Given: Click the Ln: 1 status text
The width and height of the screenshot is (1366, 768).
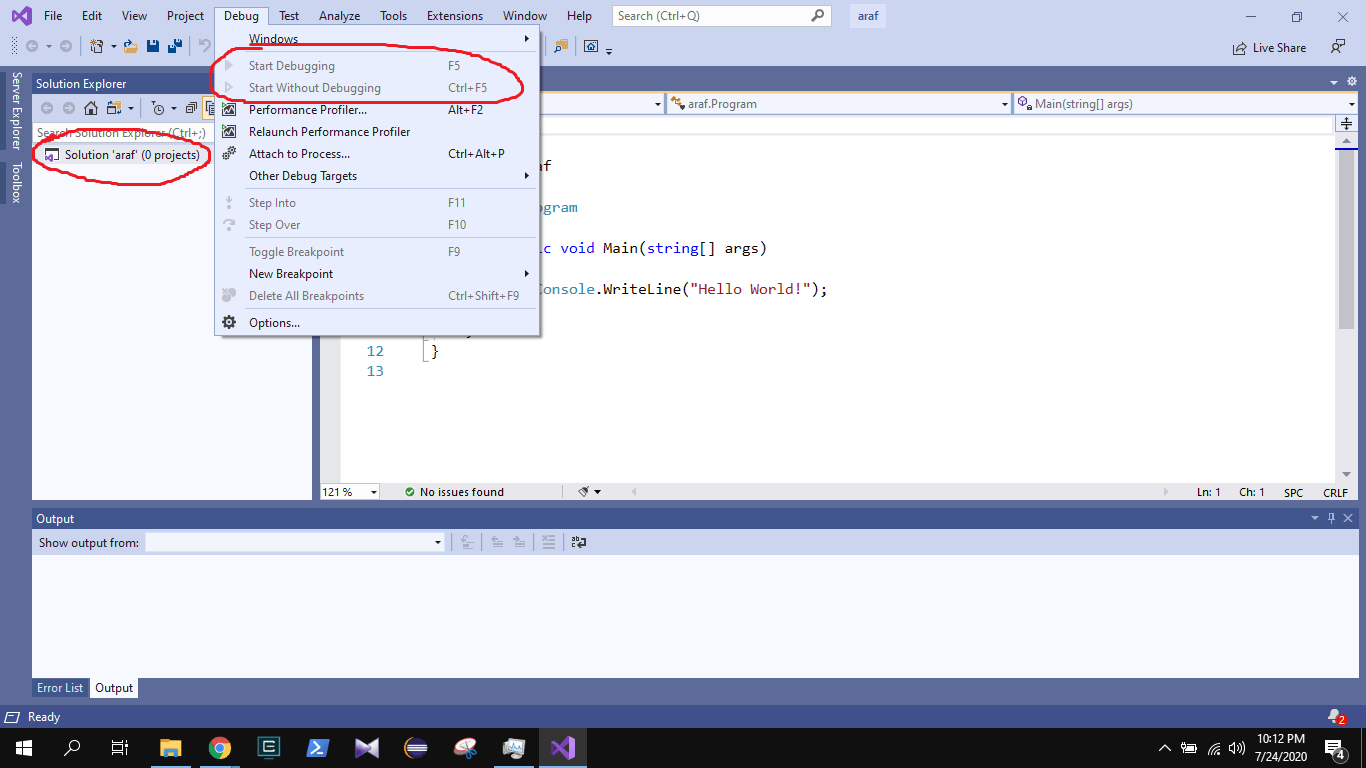Looking at the screenshot, I should point(1209,492).
